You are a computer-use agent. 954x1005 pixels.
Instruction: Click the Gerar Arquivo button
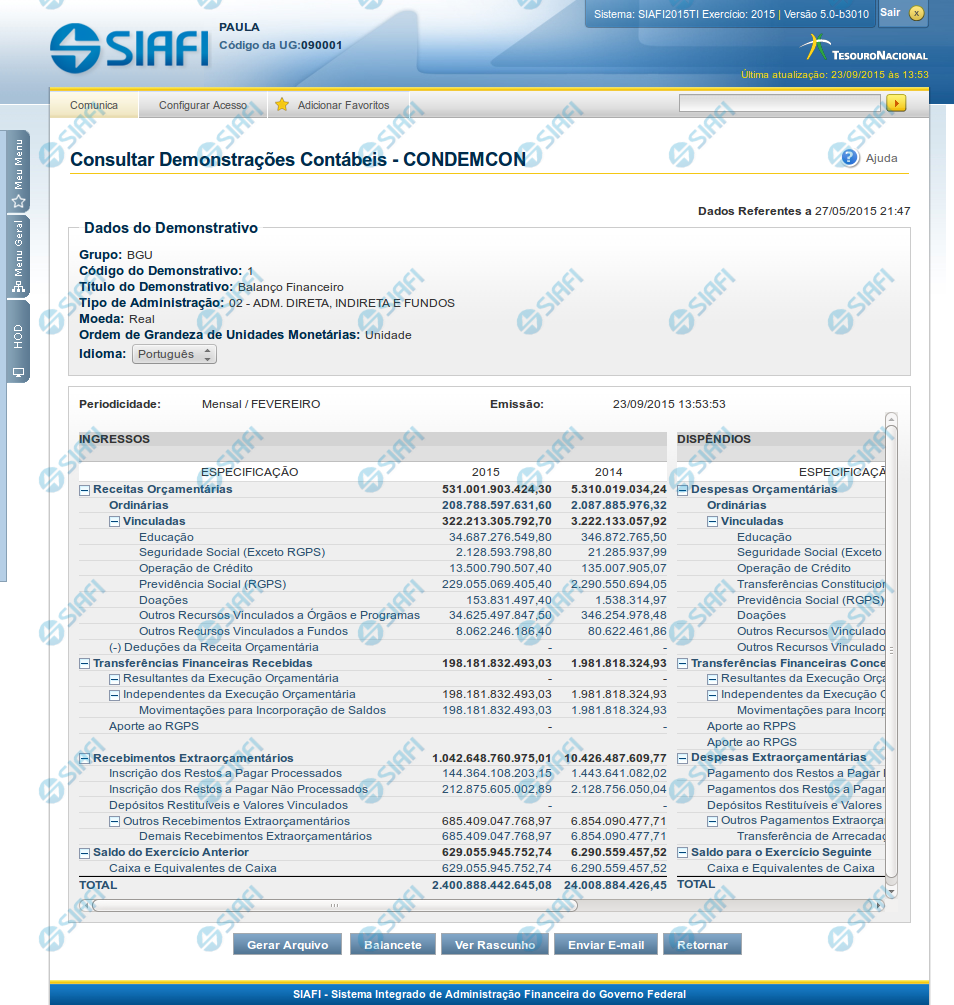287,945
